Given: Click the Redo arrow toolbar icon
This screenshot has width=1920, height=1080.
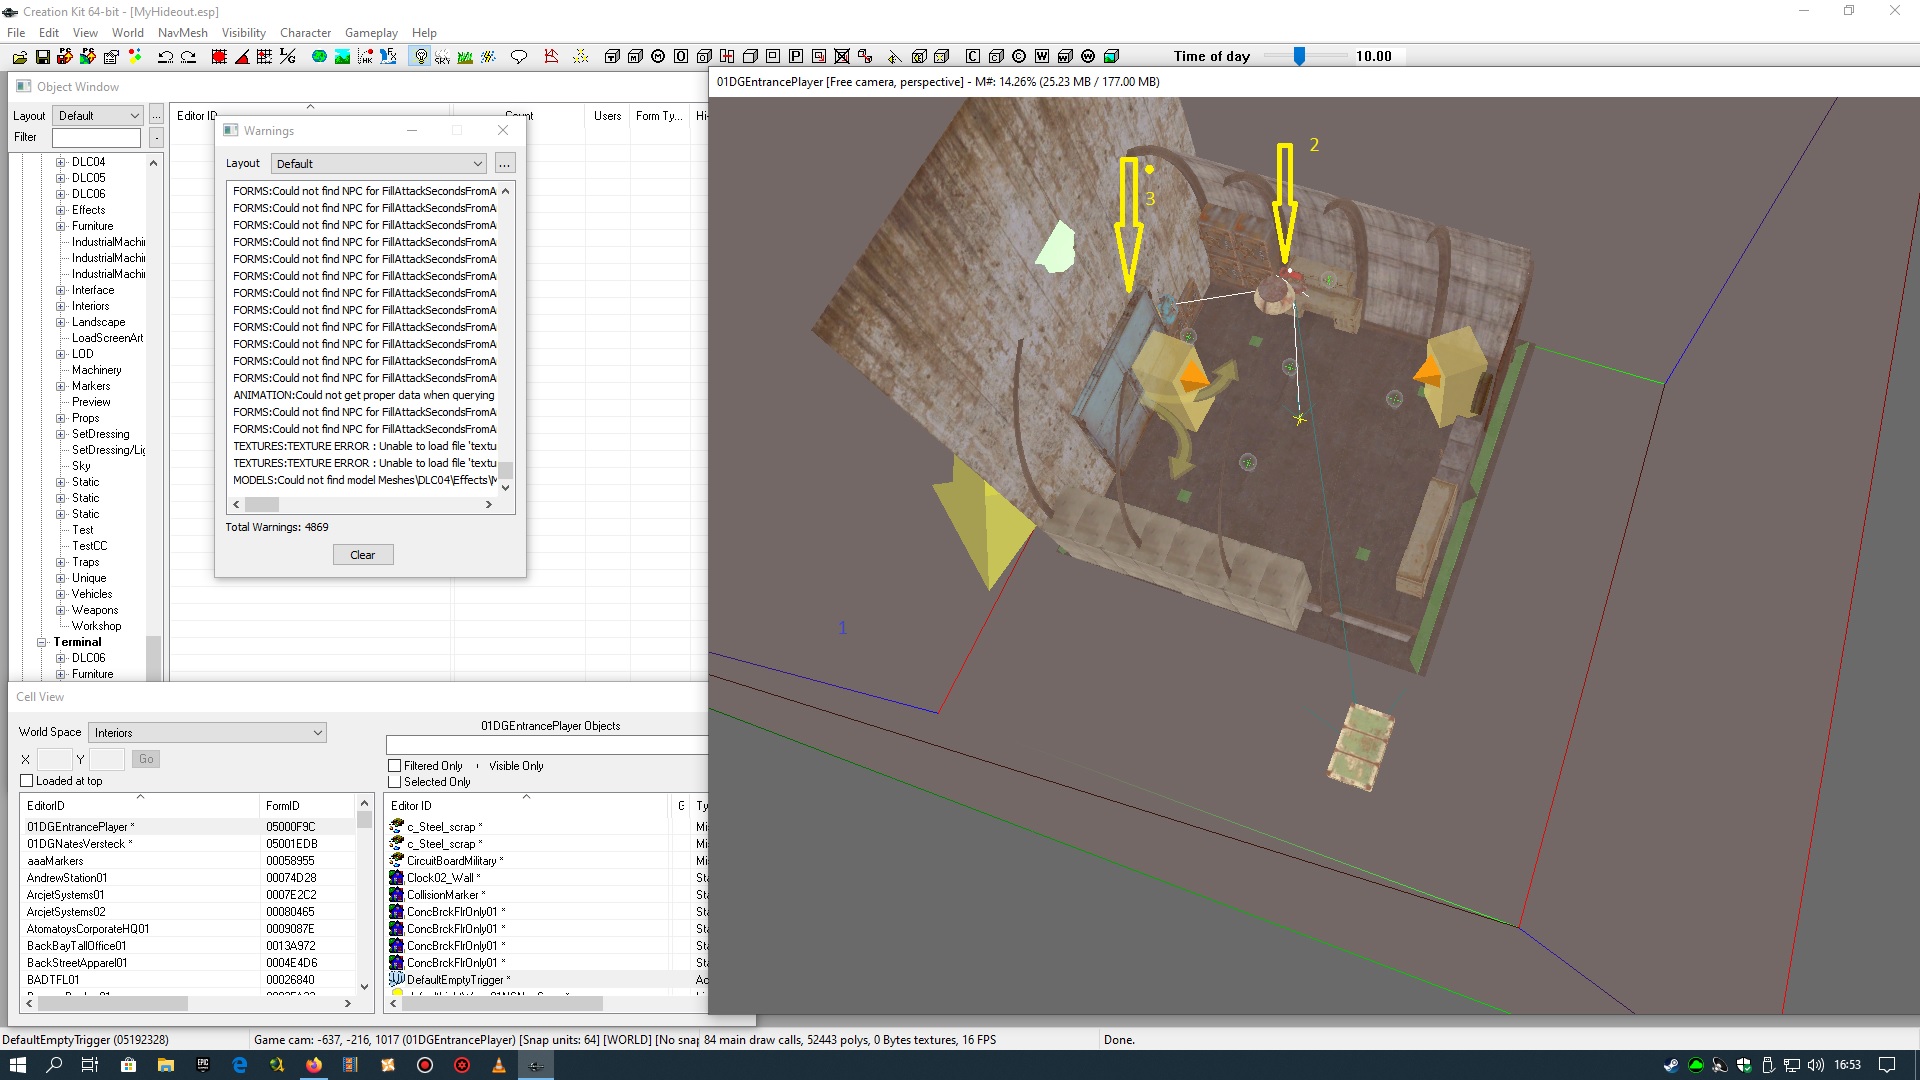Looking at the screenshot, I should 188,57.
